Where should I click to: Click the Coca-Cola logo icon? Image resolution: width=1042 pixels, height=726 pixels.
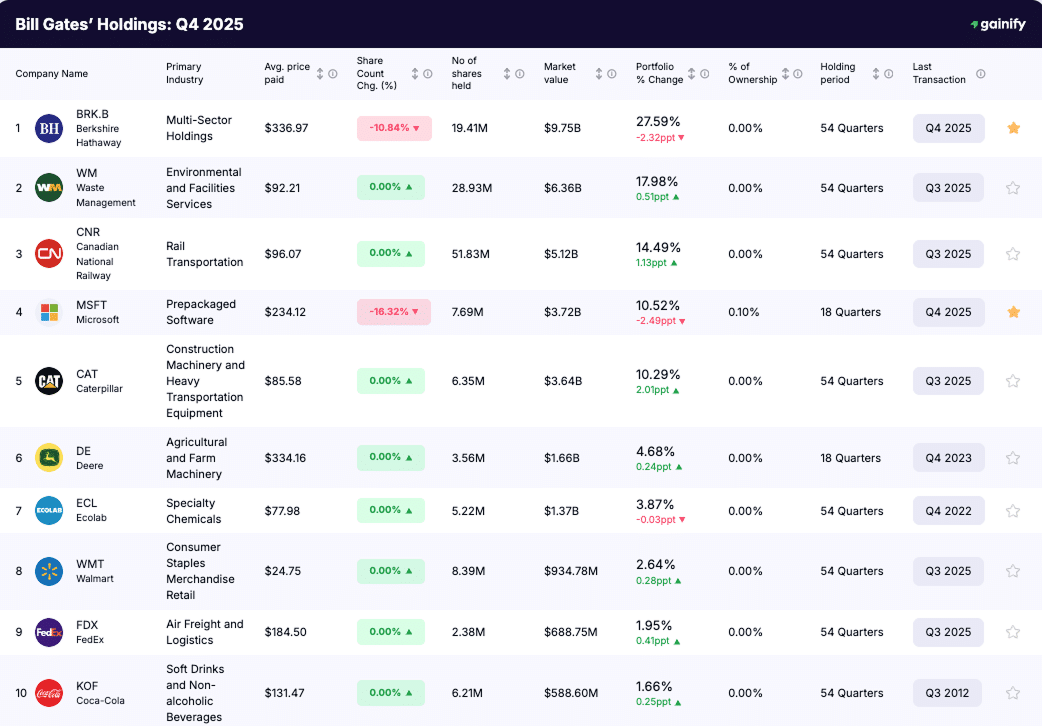click(x=50, y=693)
